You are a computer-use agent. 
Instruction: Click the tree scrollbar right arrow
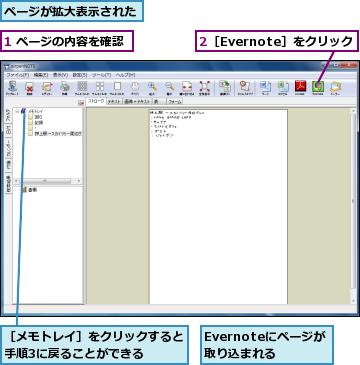pyautogui.click(x=79, y=181)
